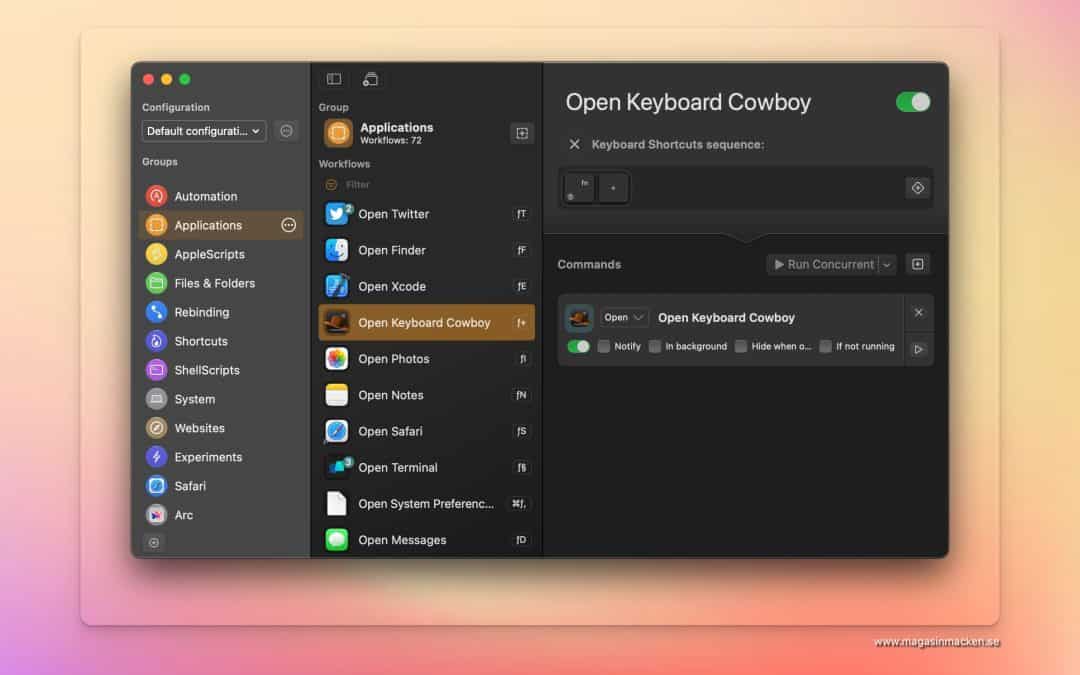Screen dimensions: 1080x675
Task: Open the Applications group in sidebar
Action: click(221, 225)
